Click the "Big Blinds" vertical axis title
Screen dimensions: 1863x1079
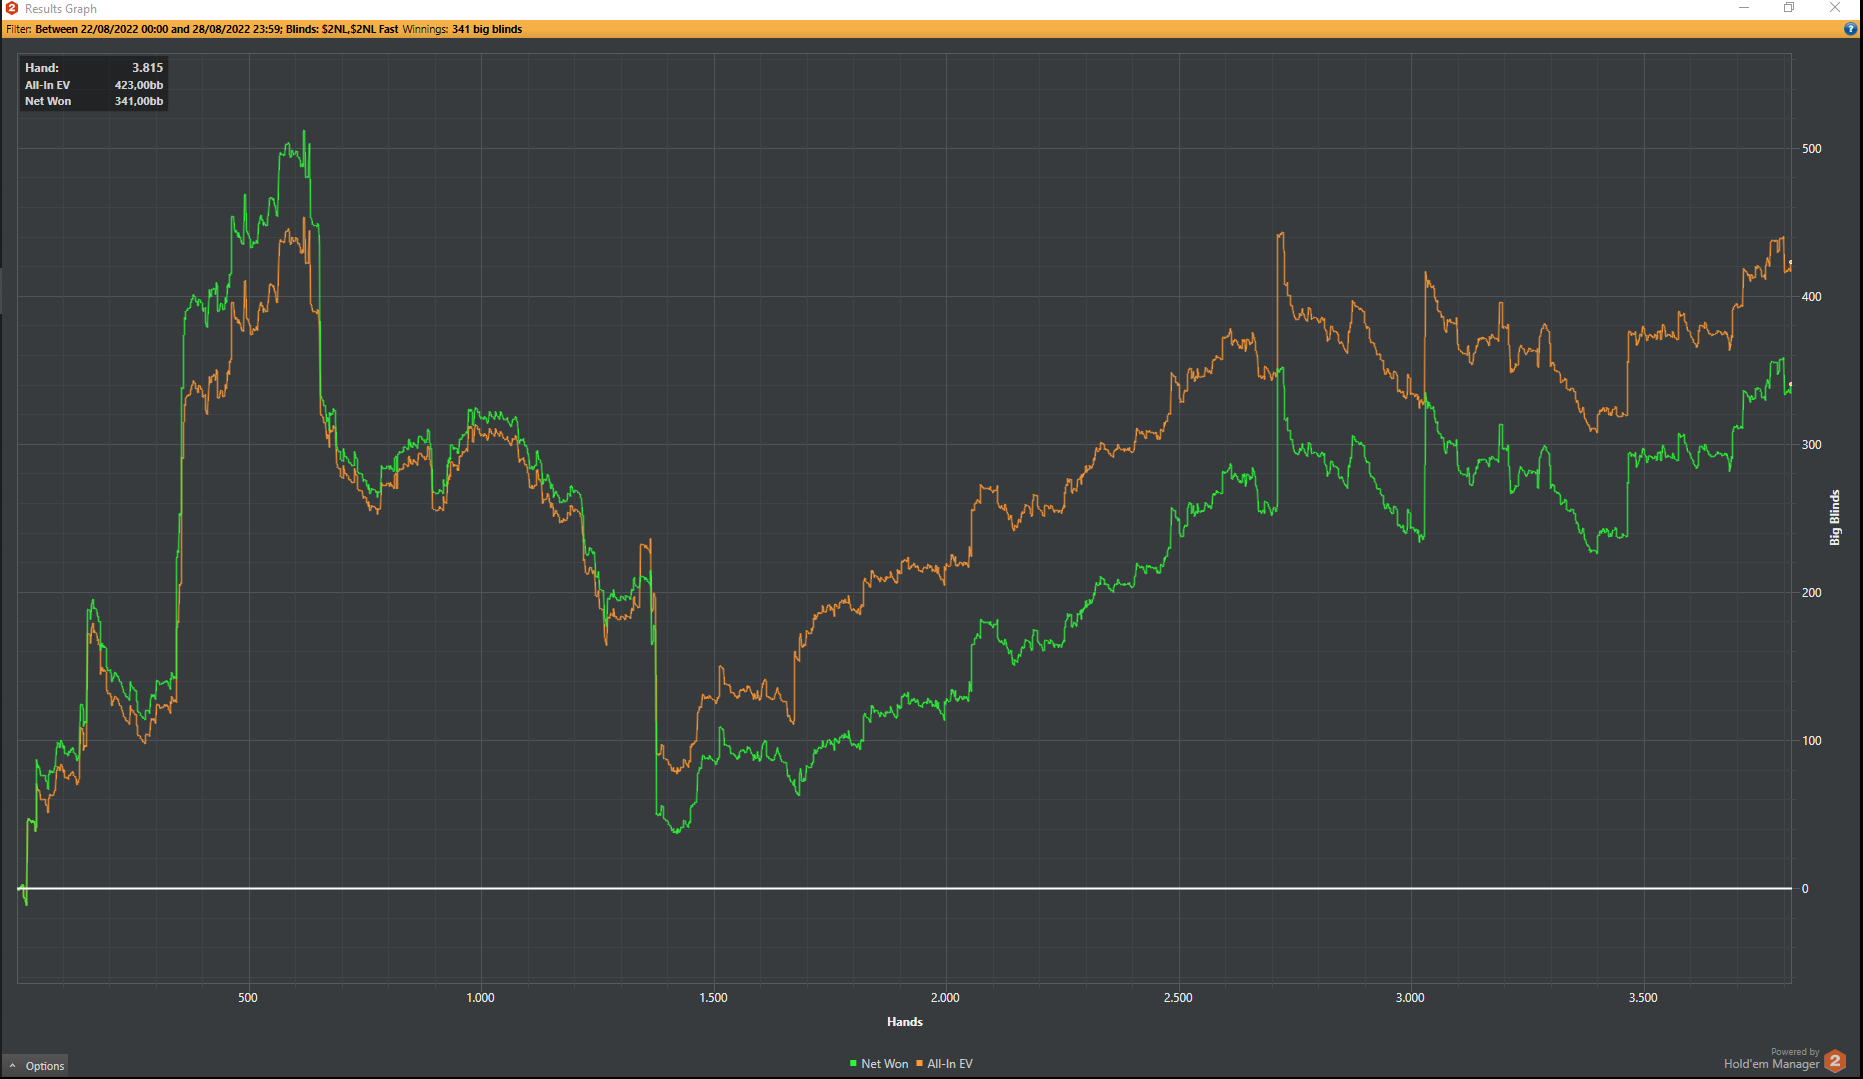point(1835,517)
